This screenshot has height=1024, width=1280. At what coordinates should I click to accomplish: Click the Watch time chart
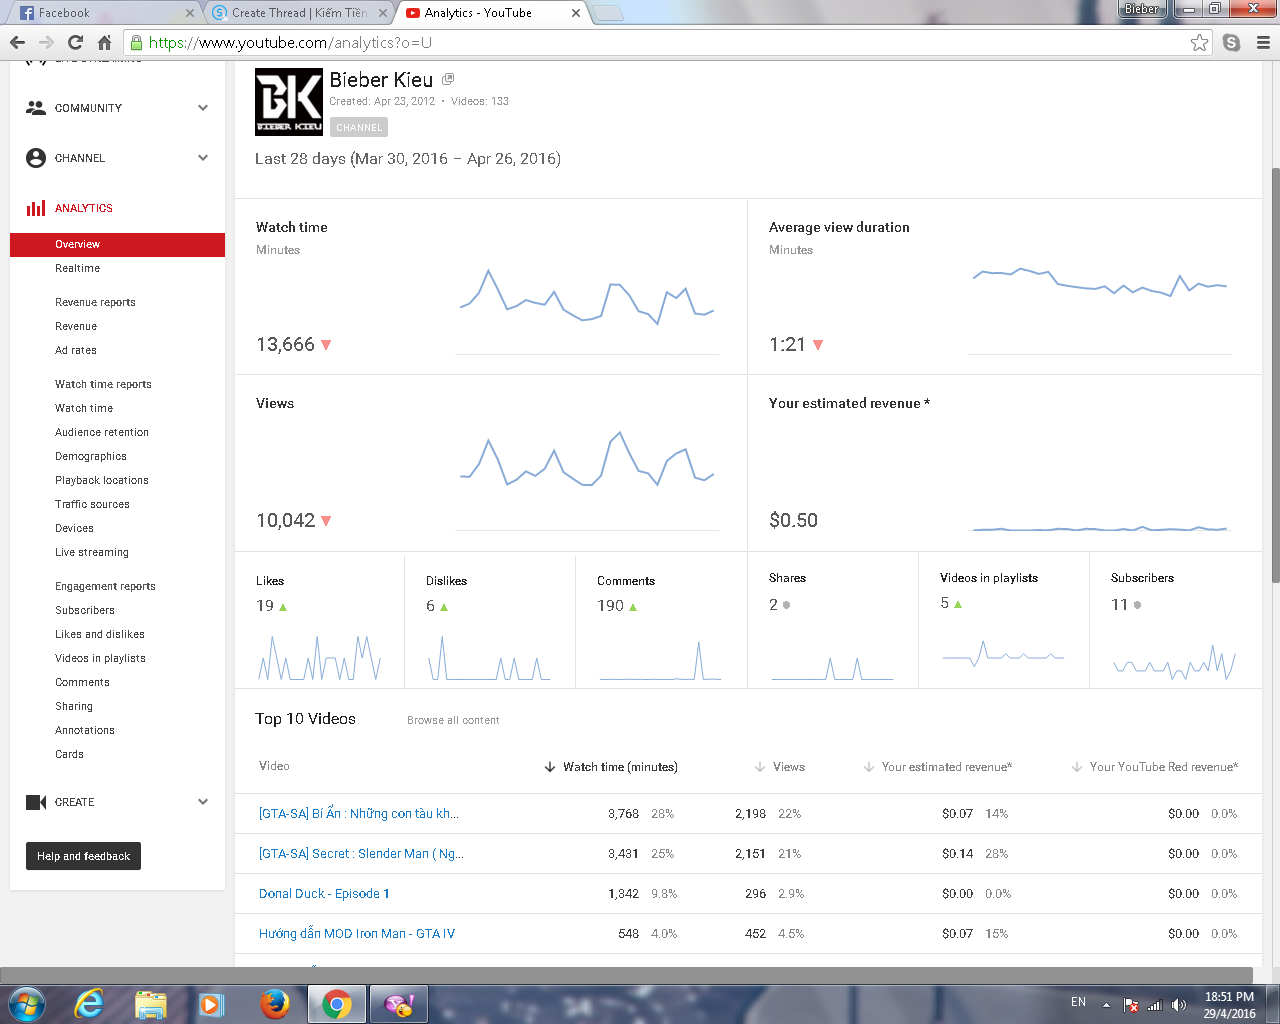[x=587, y=310]
